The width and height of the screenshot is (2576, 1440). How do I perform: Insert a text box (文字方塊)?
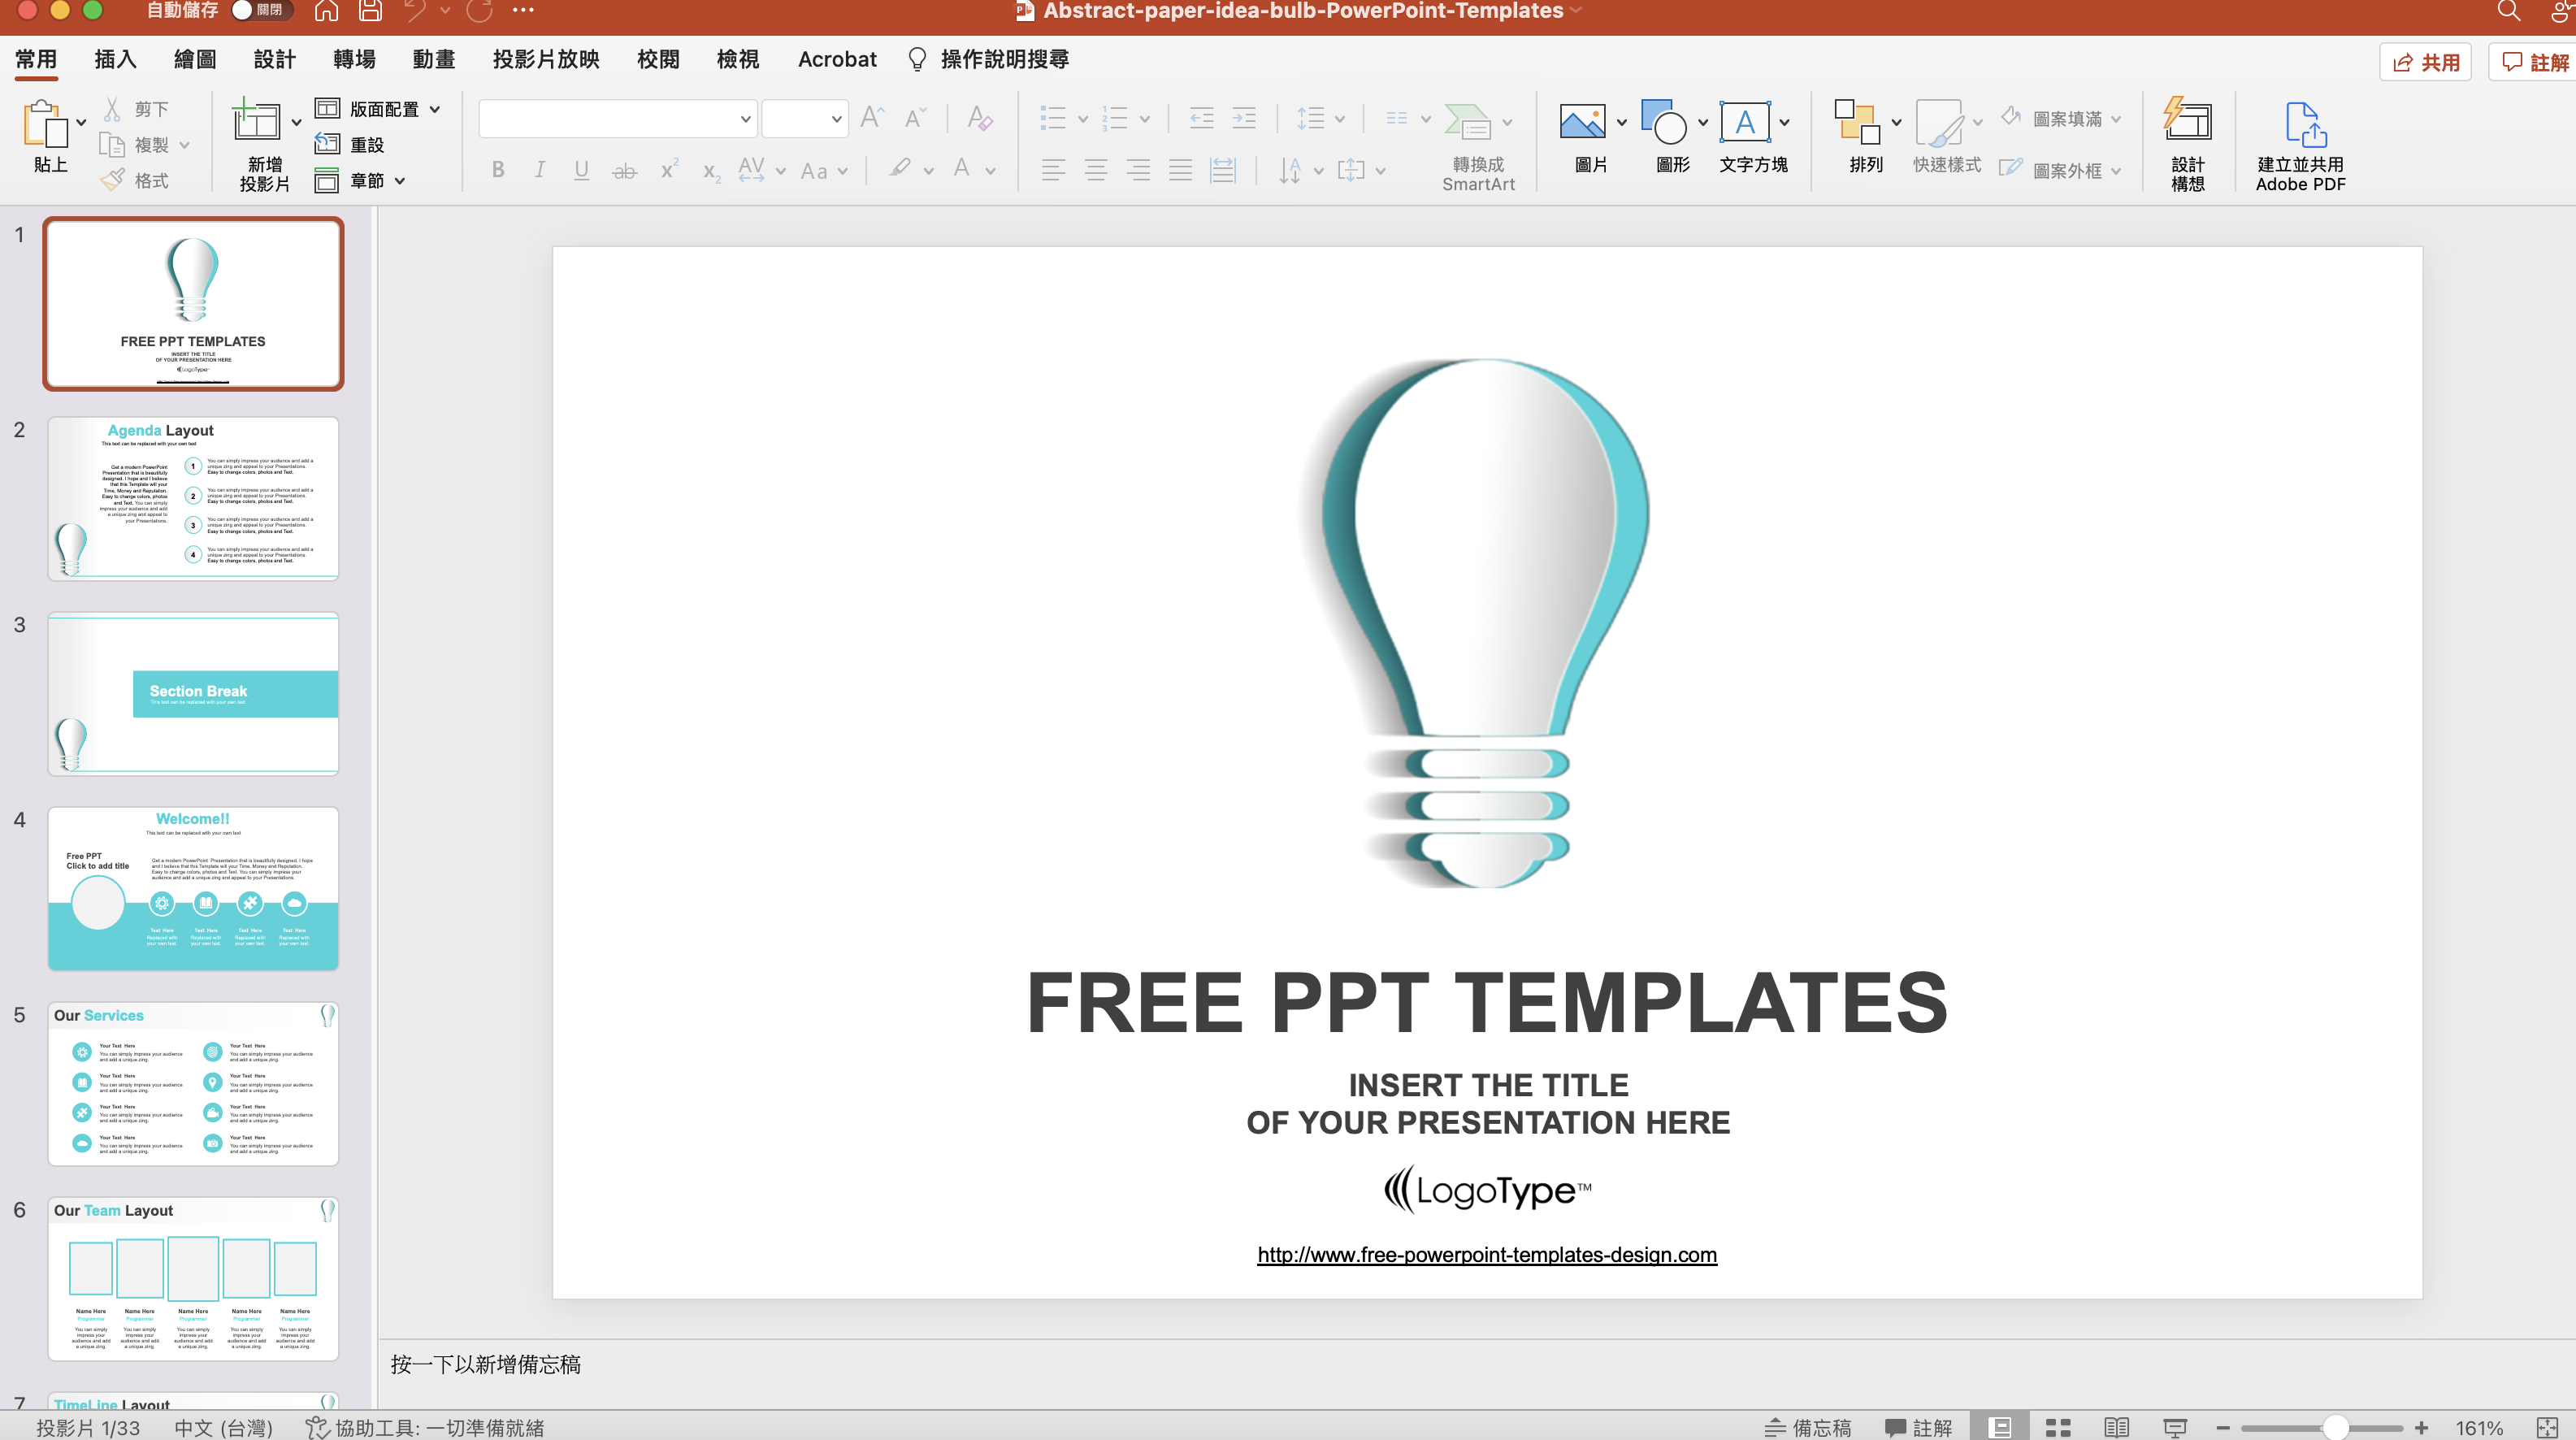tap(1744, 122)
